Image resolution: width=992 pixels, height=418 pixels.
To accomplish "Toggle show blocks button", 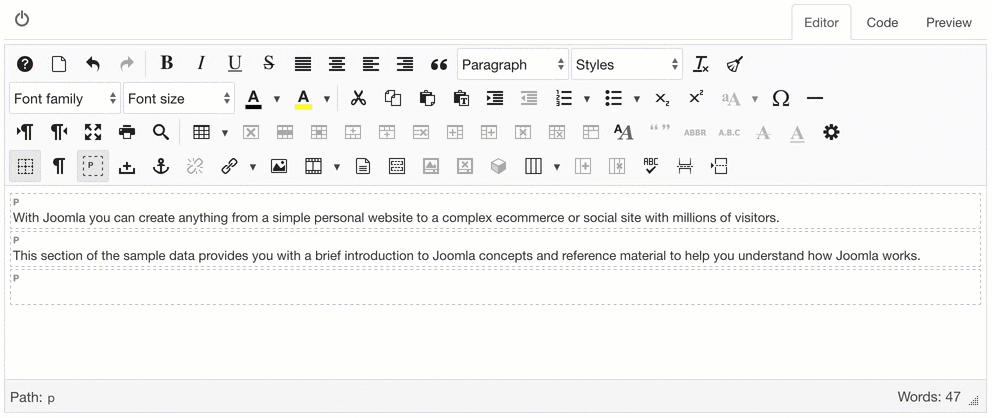I will 93,167.
